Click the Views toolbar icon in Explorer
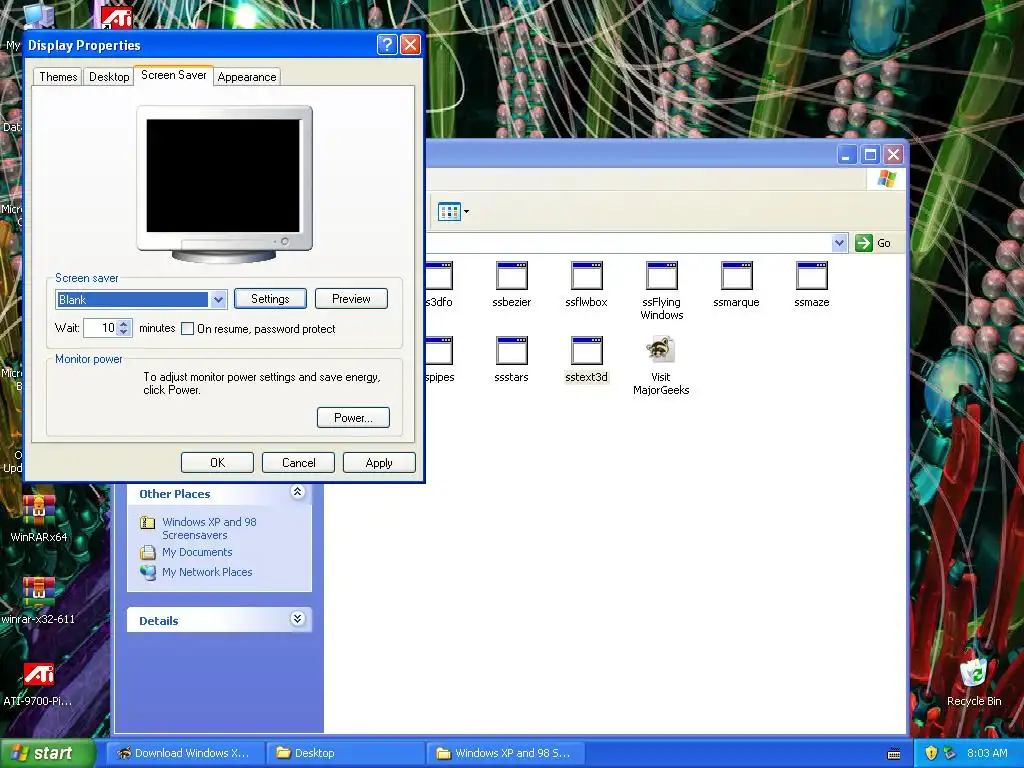The height and width of the screenshot is (768, 1024). 449,212
